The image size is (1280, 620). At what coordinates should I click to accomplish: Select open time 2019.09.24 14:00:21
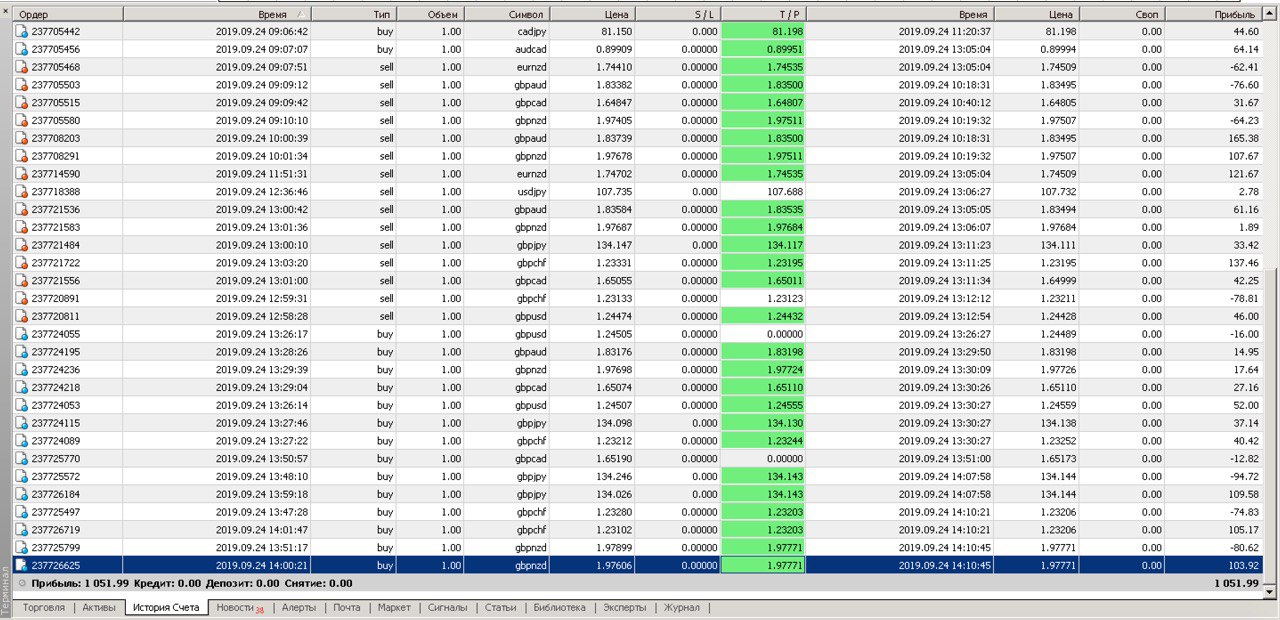[x=262, y=566]
